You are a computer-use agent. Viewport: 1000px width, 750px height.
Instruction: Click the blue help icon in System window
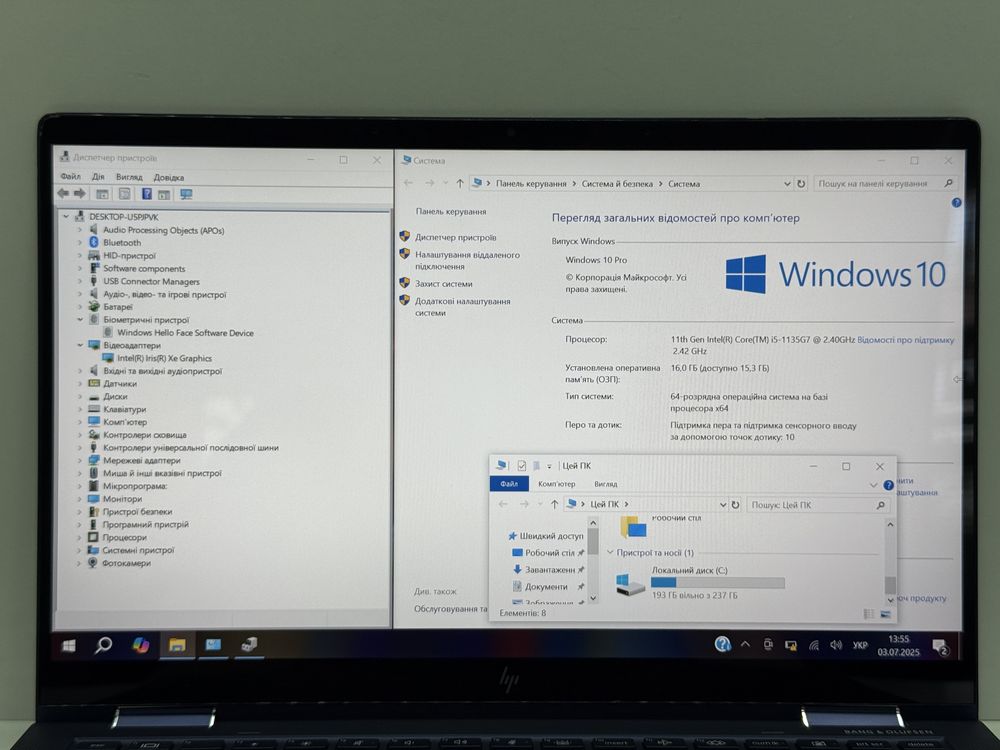956,203
